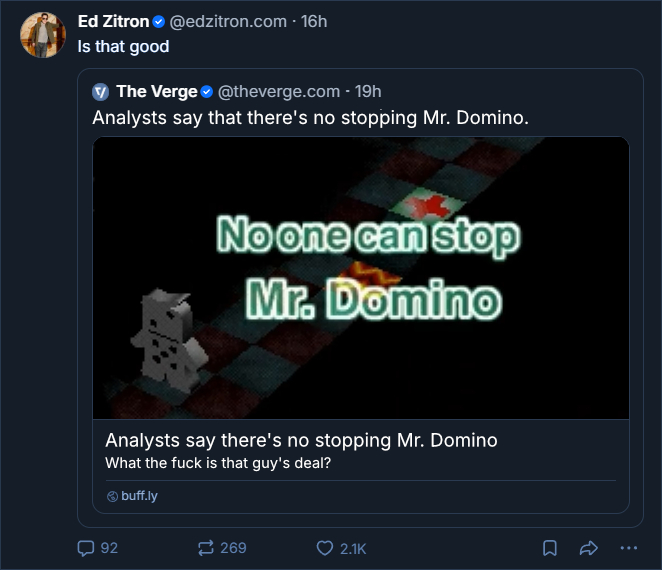Click the reply speech bubble icon
The width and height of the screenshot is (662, 570).
(x=86, y=548)
